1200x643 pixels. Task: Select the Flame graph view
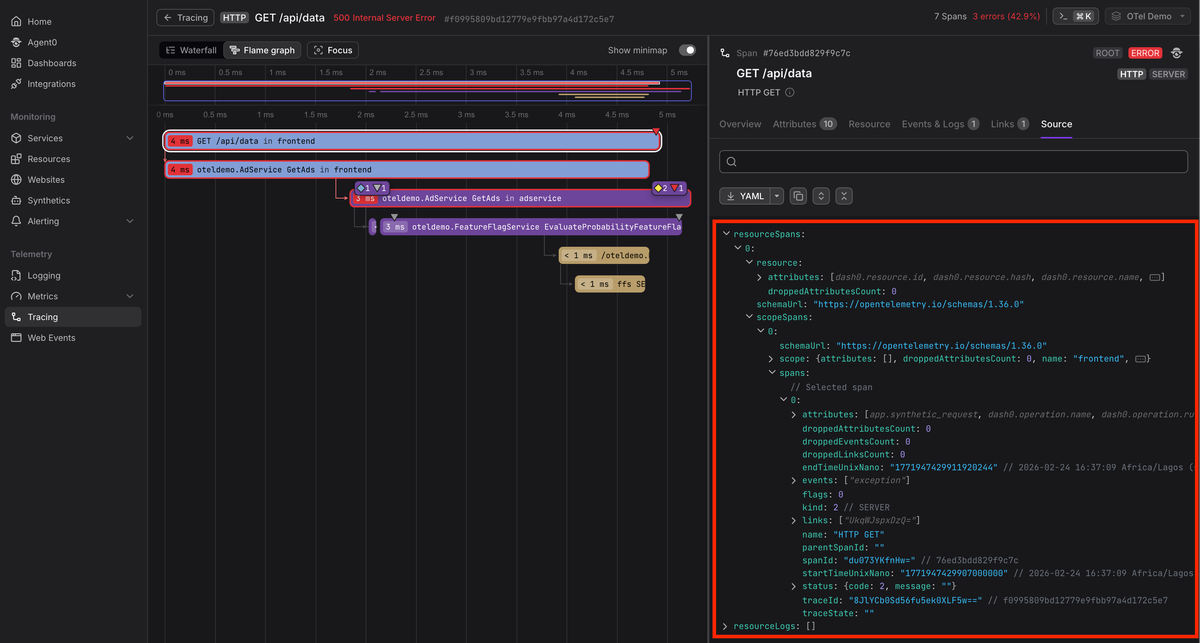[262, 50]
